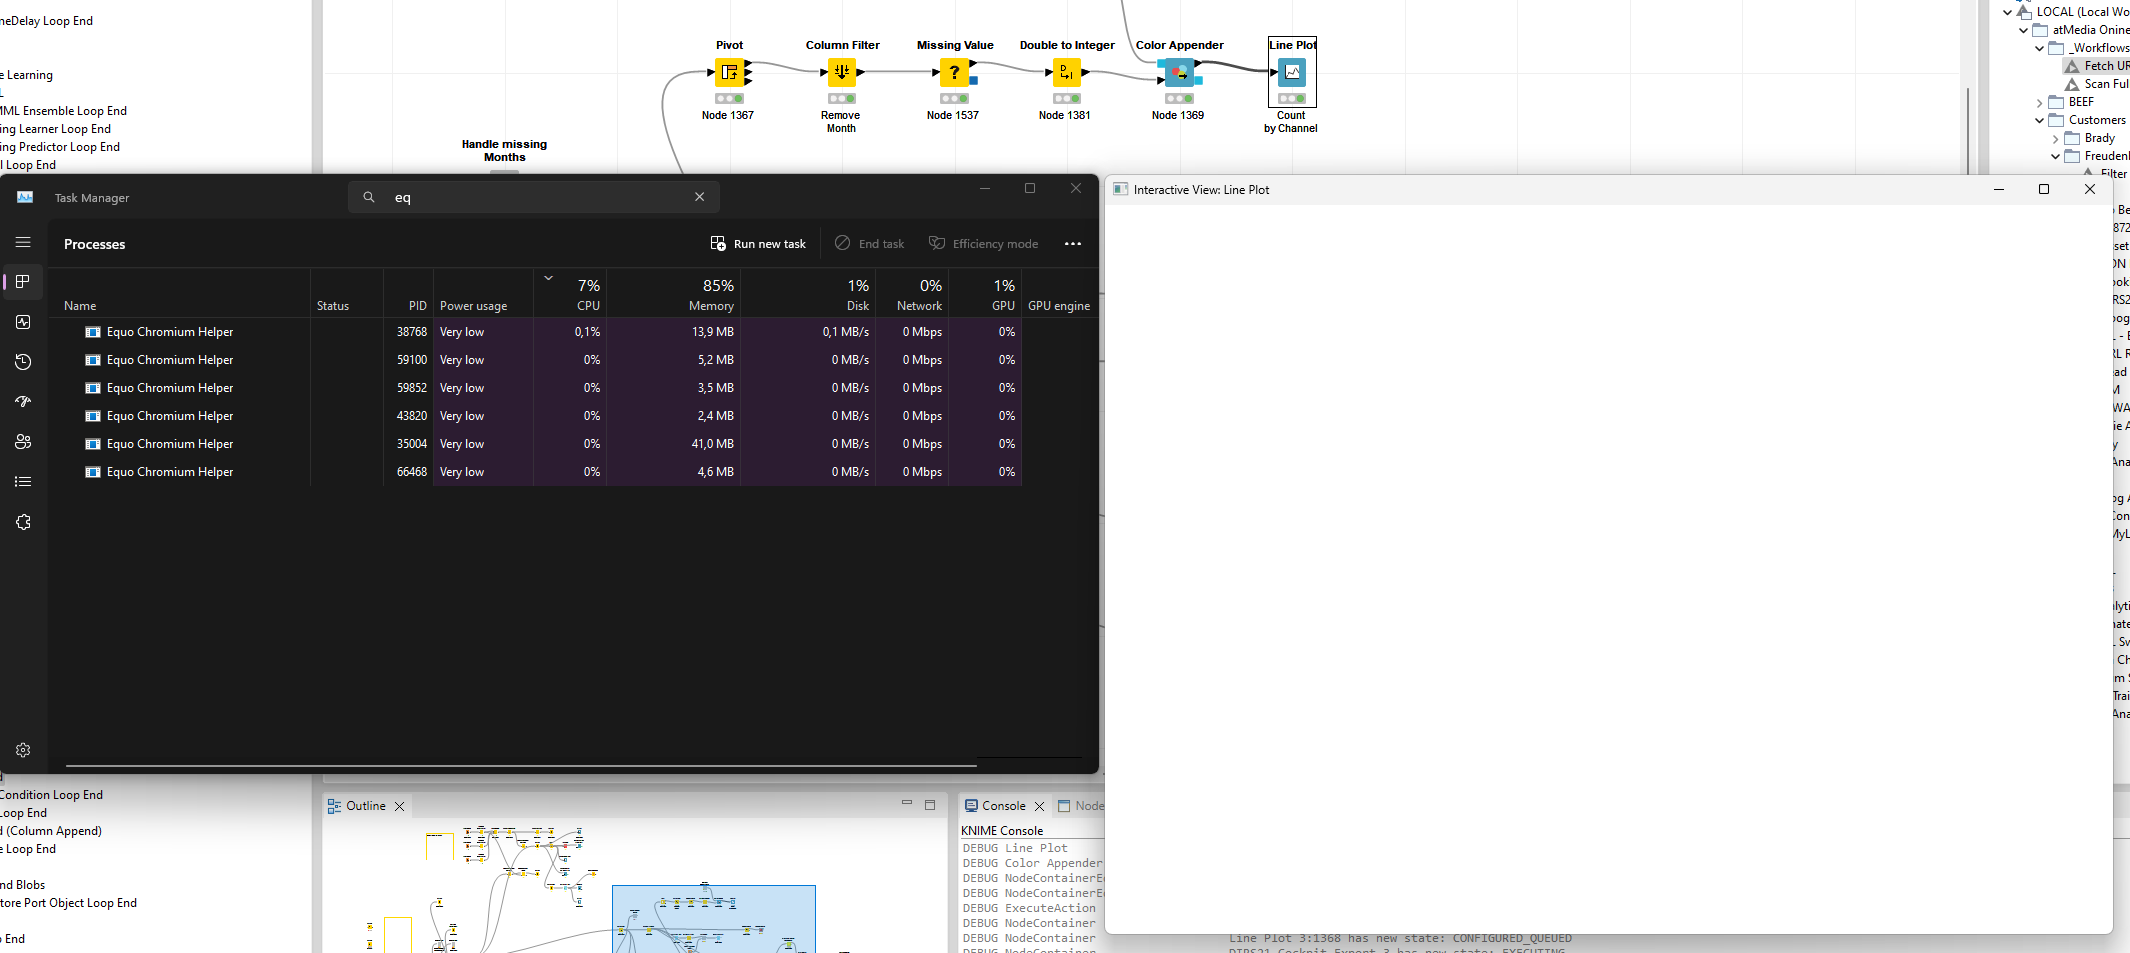Click the End task button
2130x953 pixels.
pyautogui.click(x=869, y=243)
